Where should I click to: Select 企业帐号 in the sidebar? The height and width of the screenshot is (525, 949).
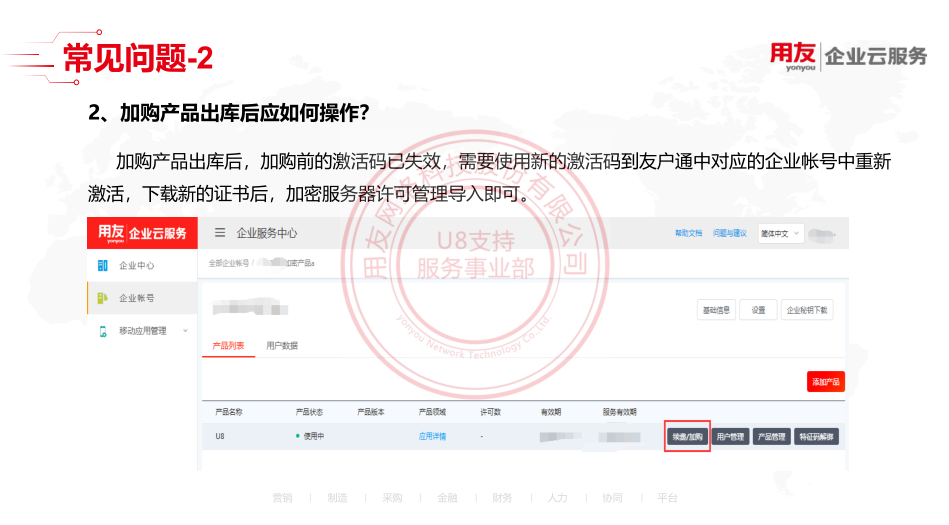(x=137, y=298)
